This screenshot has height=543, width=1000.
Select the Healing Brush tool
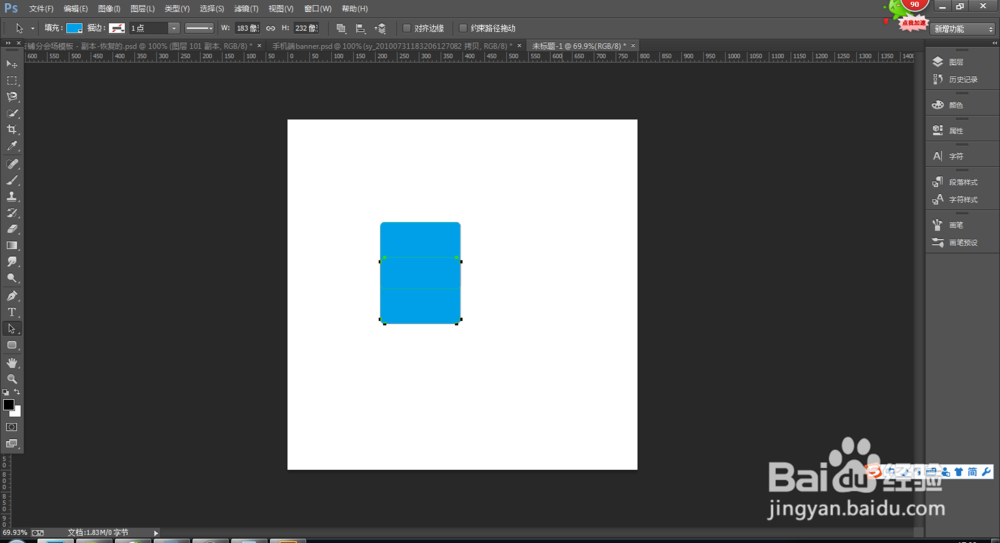[12, 164]
